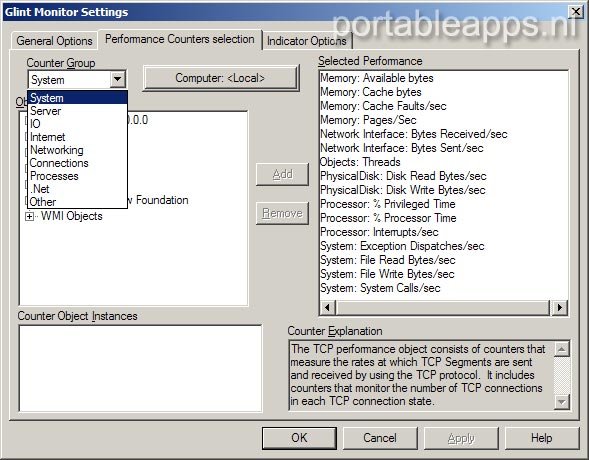The image size is (589, 460).
Task: Select the WMI Objects tree item
Action: coord(72,216)
